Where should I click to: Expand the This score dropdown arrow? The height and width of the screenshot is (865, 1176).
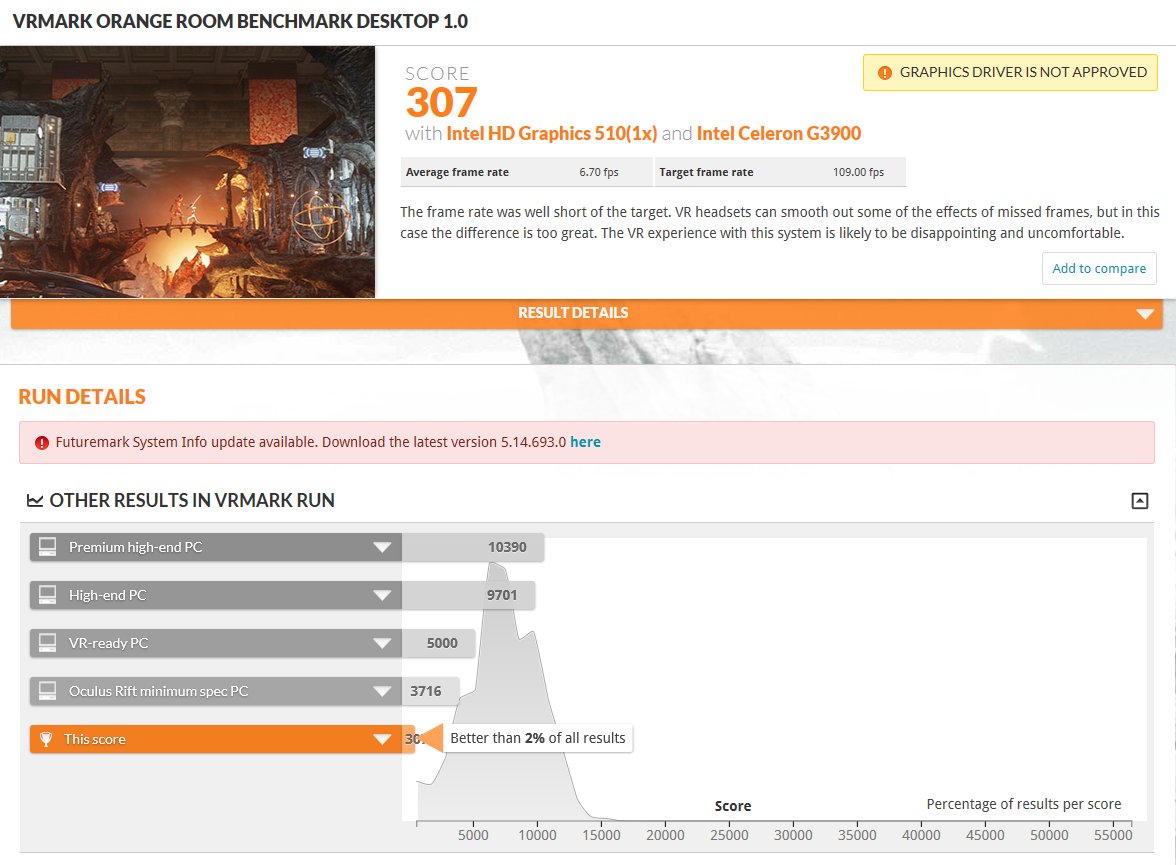pyautogui.click(x=382, y=739)
